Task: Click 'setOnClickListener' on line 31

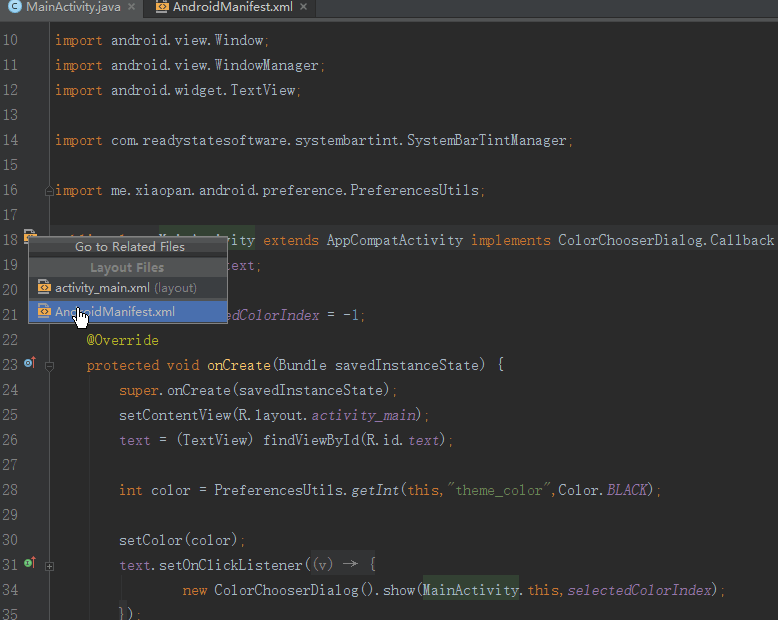Action: (230, 565)
